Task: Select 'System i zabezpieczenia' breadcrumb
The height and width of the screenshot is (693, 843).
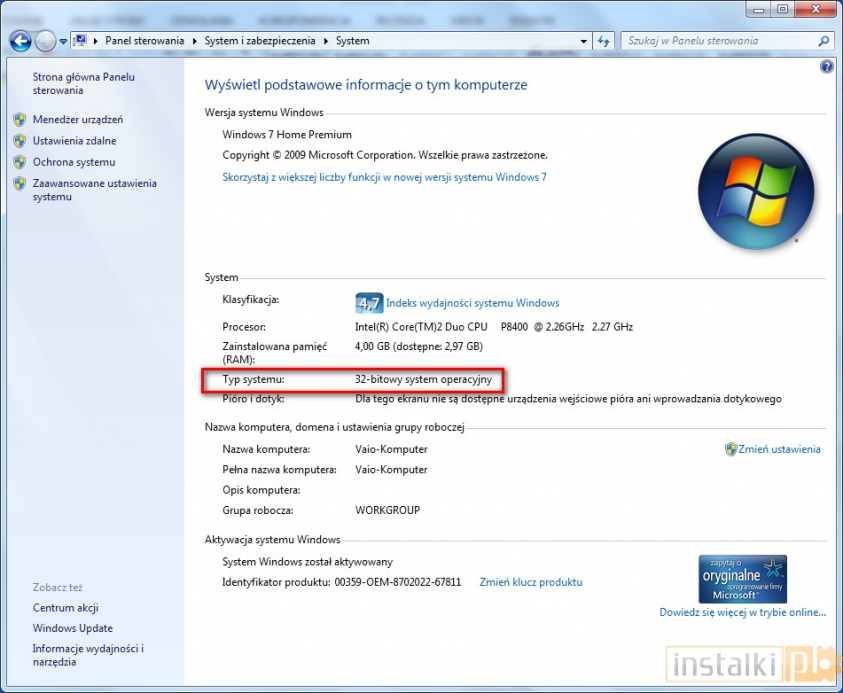Action: point(258,41)
